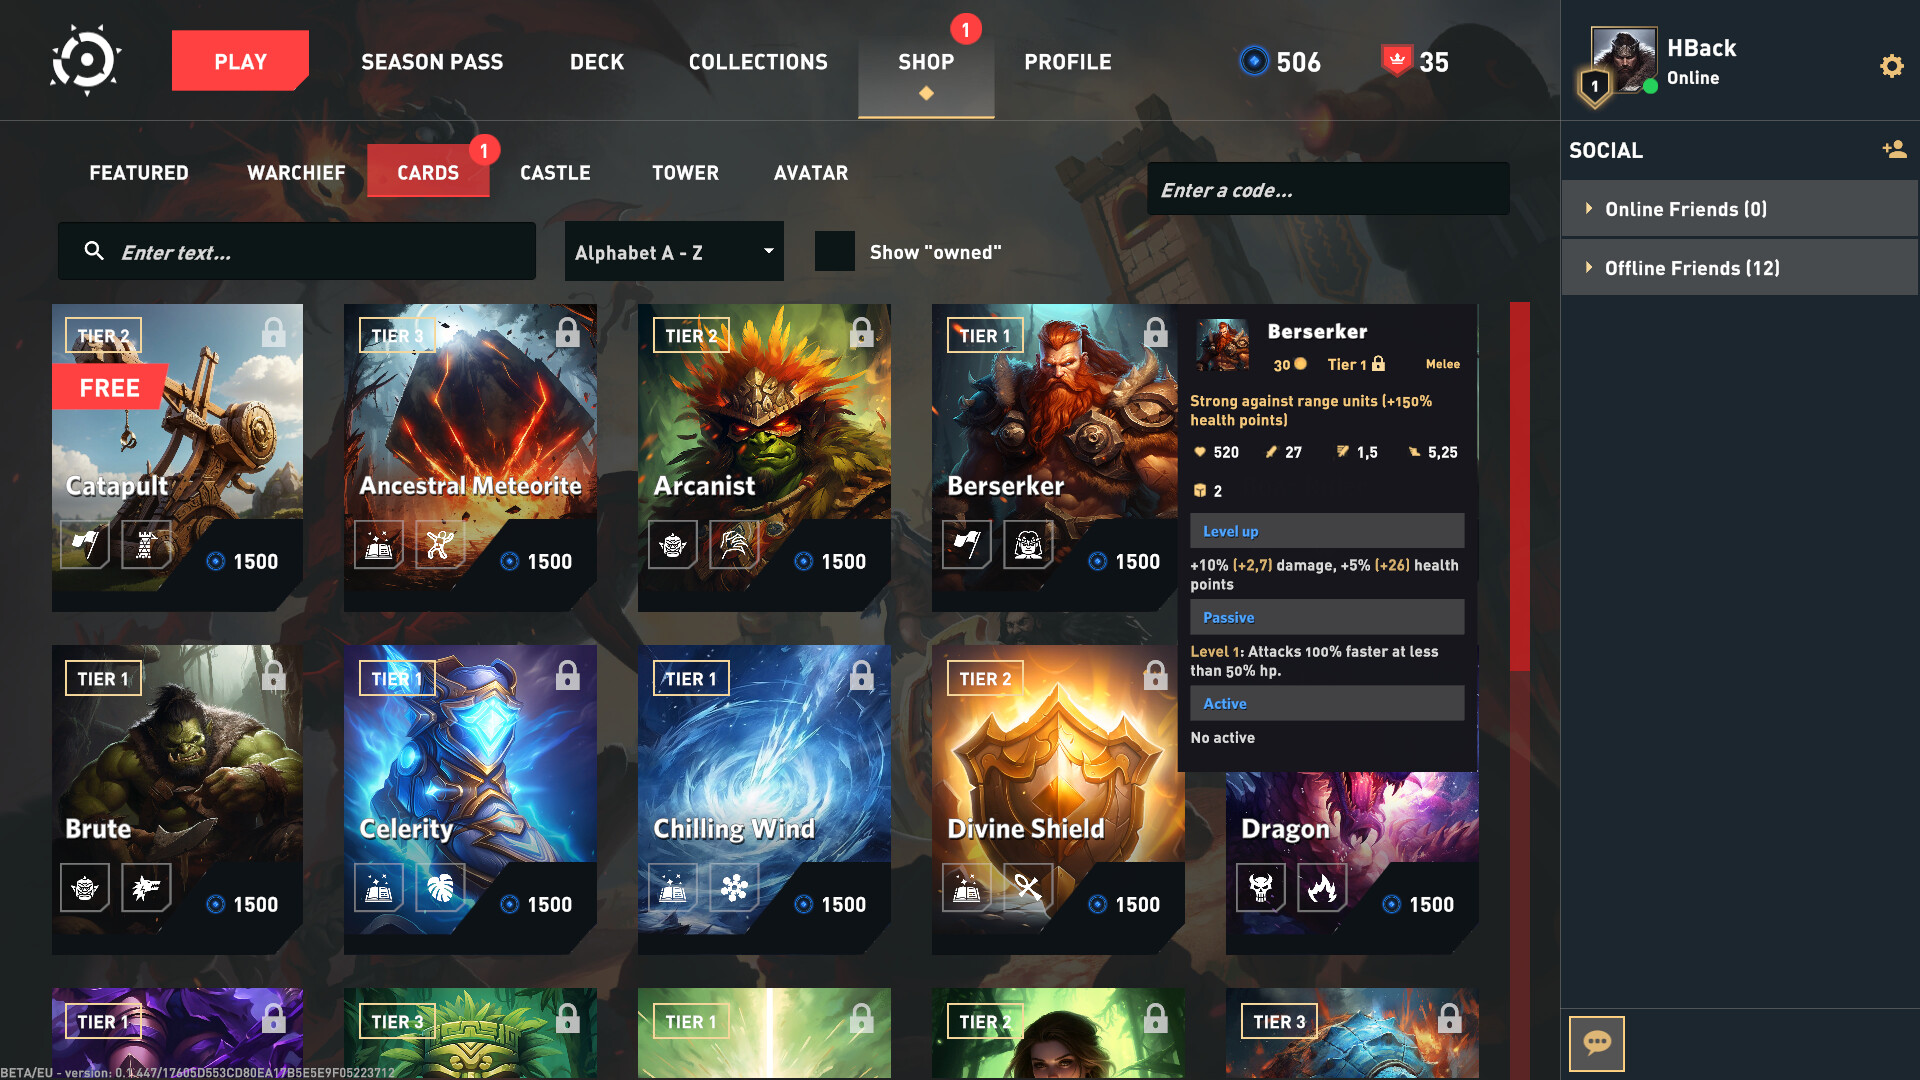Image resolution: width=1920 pixels, height=1080 pixels.
Task: Click the red vertical scrollbar thumb
Action: [1519, 487]
